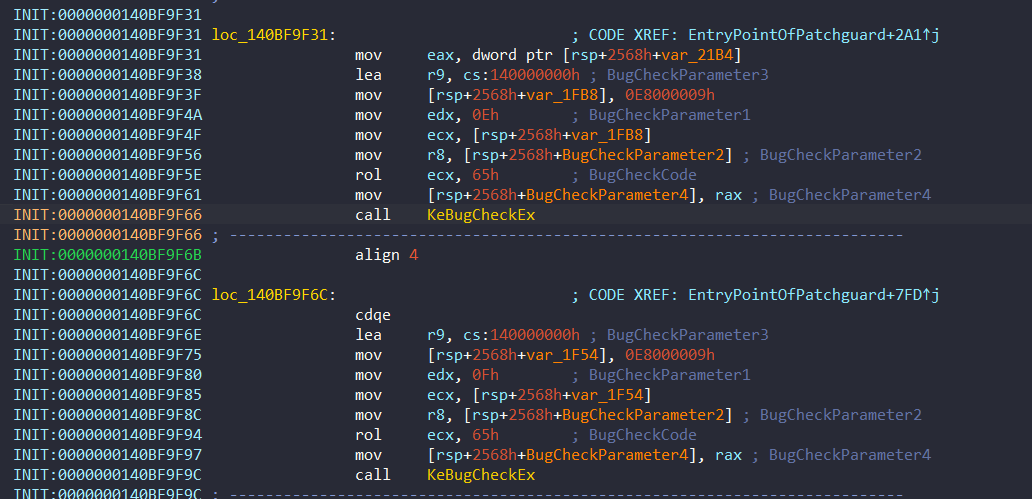
Task: Click the green address INIT:0000000140BF9F6B
Action: [107, 255]
